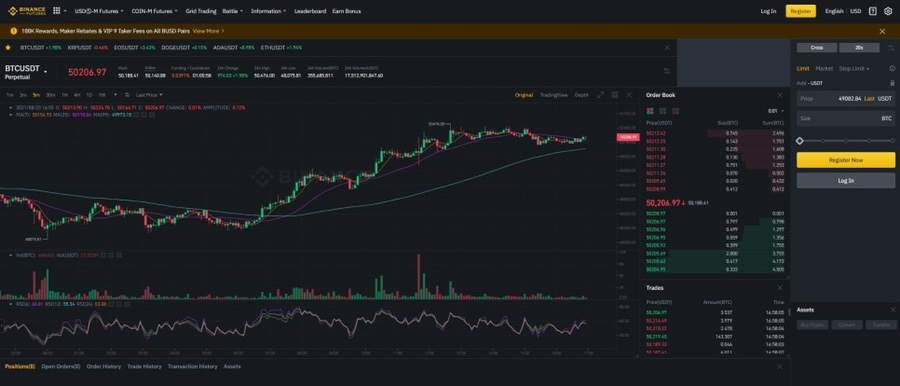The width and height of the screenshot is (900, 386).
Task: Collapse the candlestick OHLC legend row
Action: coord(11,107)
